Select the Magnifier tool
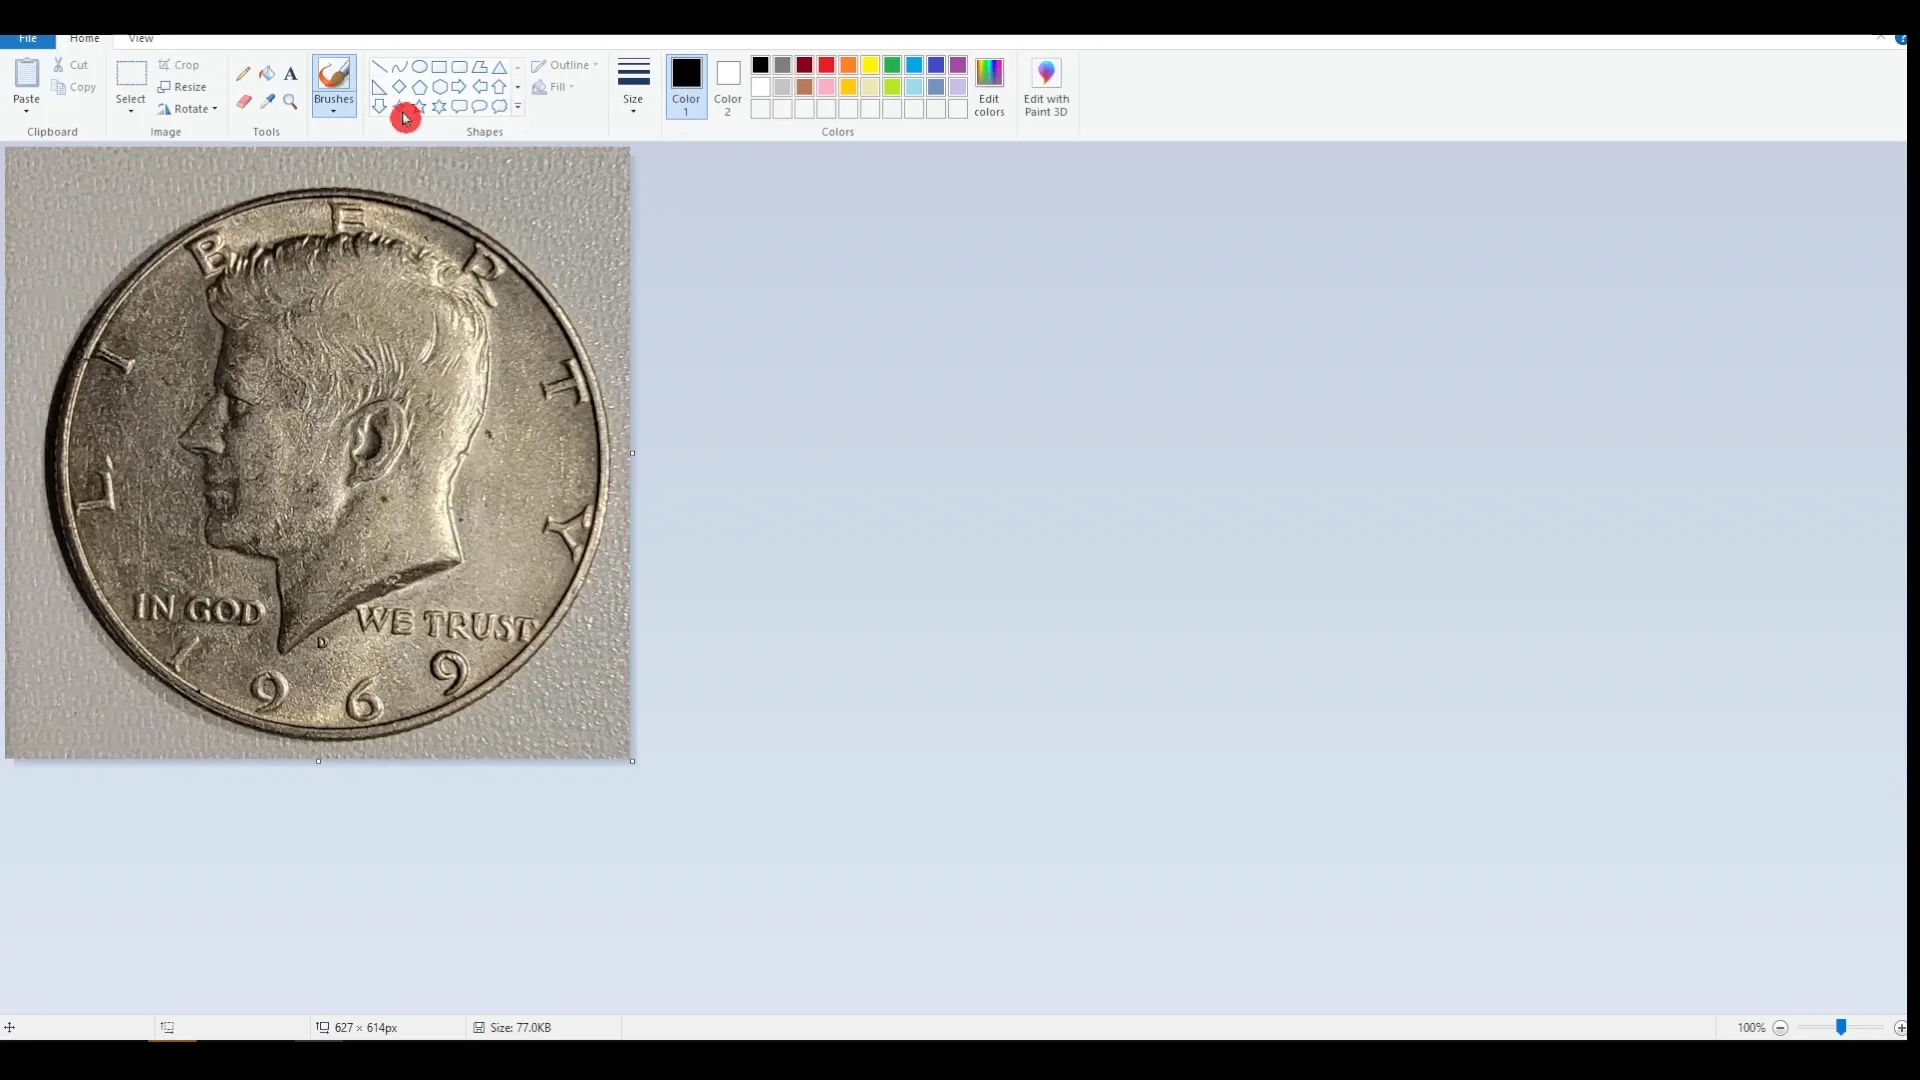This screenshot has width=1920, height=1080. [290, 101]
